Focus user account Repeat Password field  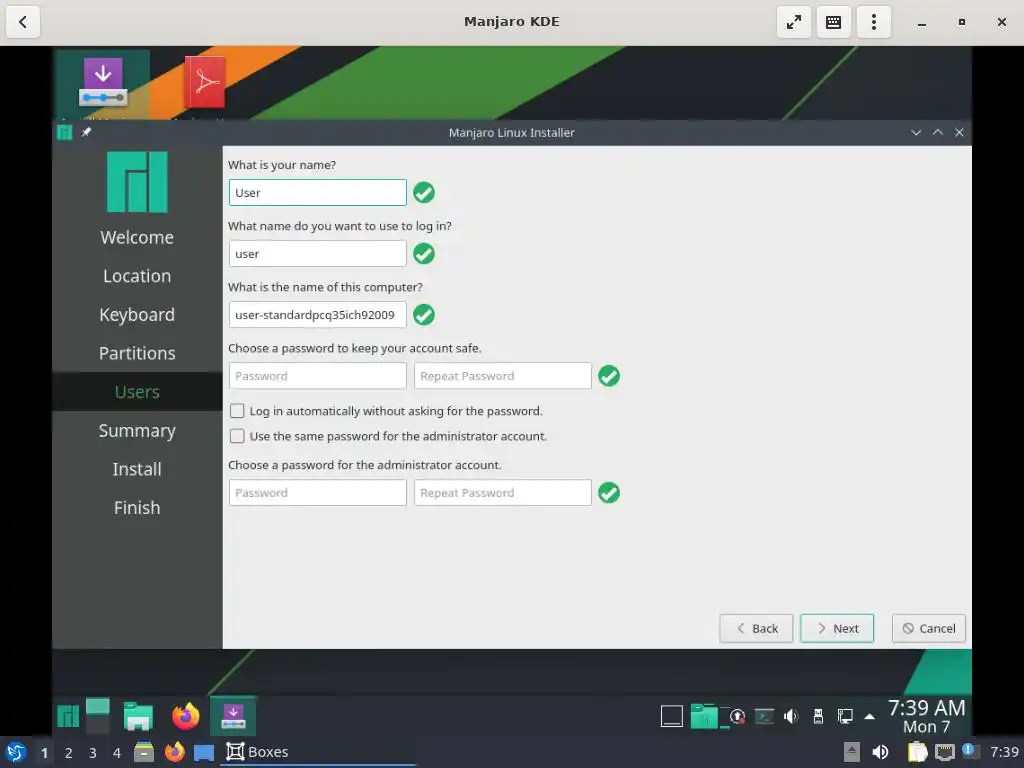click(x=503, y=376)
